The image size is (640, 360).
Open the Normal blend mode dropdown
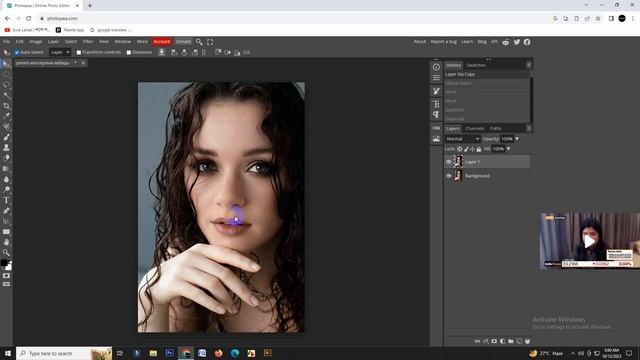coord(462,139)
